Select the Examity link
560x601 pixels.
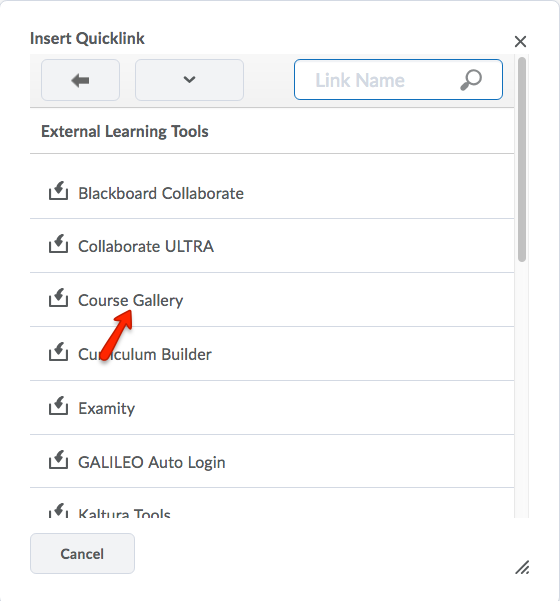coord(106,408)
